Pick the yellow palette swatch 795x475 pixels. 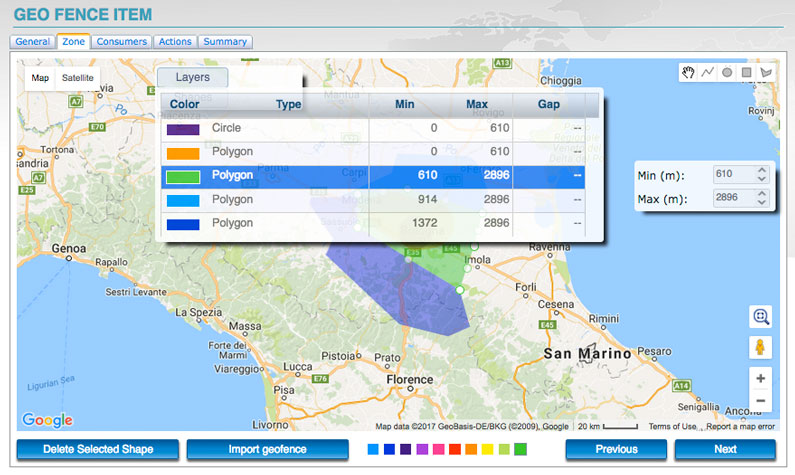(487, 449)
